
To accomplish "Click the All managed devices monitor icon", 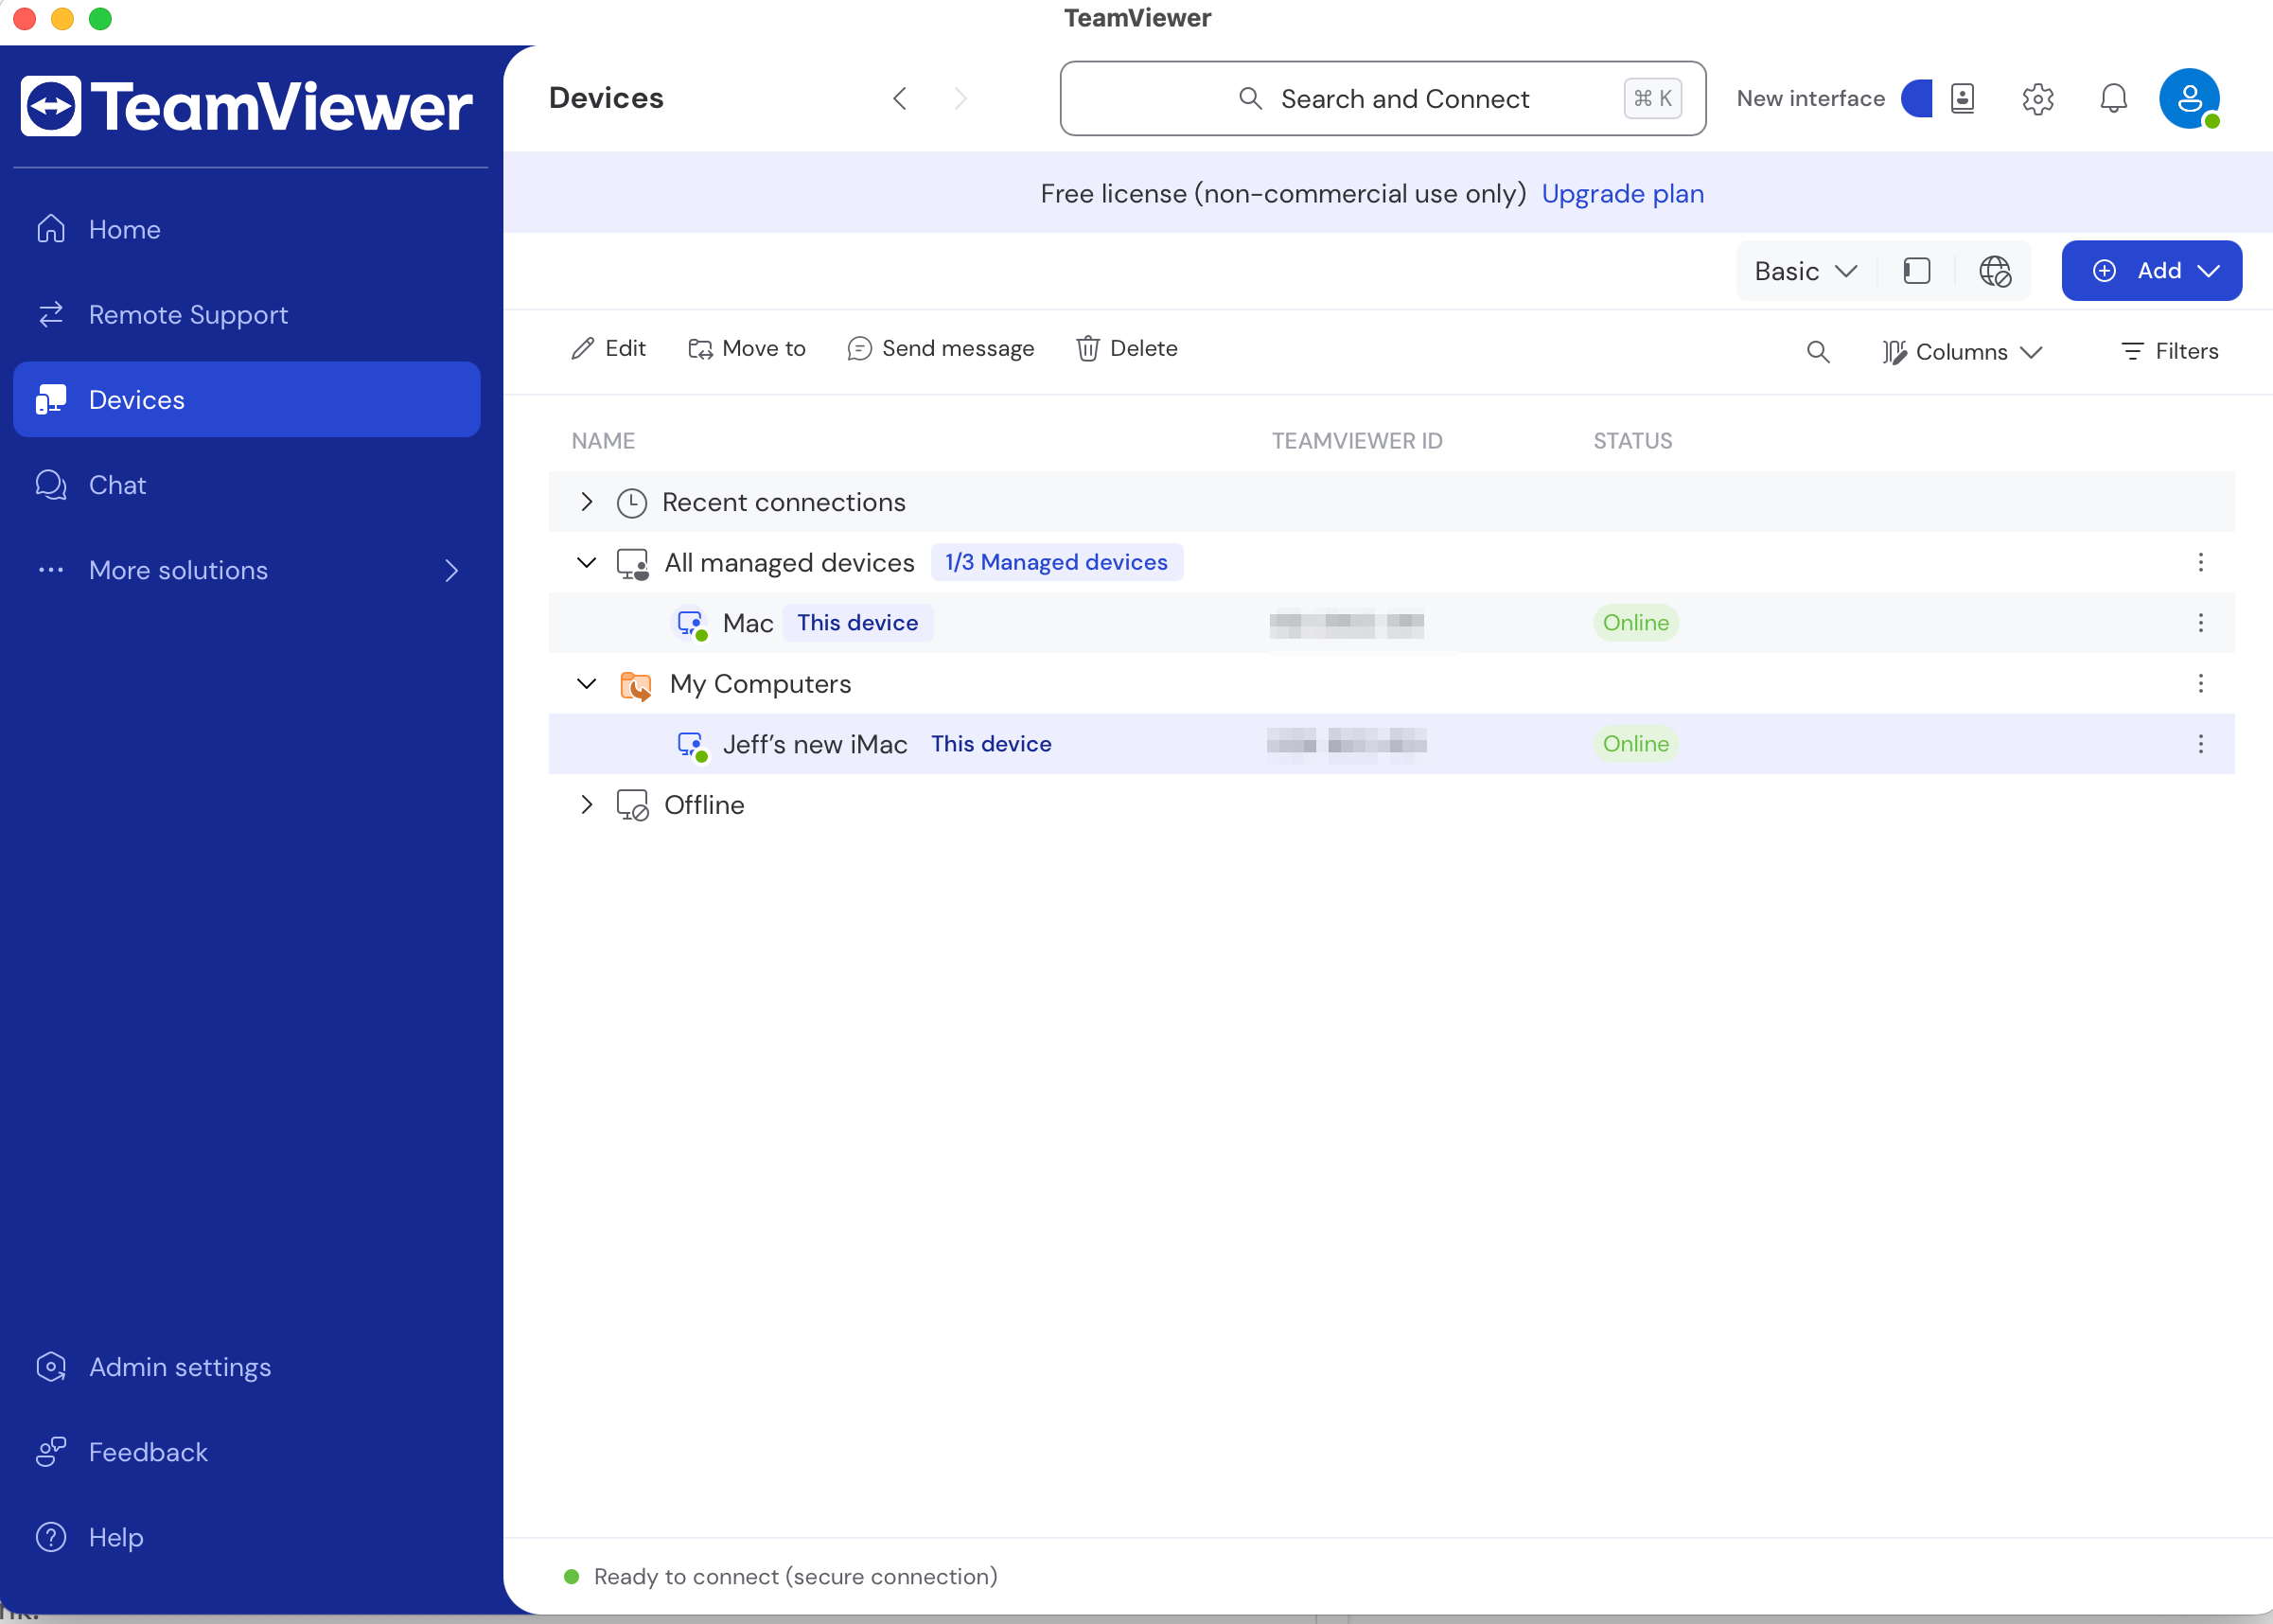I will click(632, 564).
